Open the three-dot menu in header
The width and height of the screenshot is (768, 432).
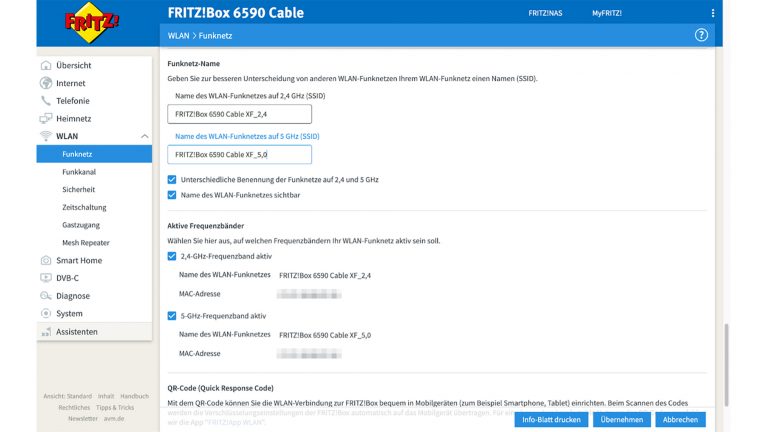click(713, 13)
